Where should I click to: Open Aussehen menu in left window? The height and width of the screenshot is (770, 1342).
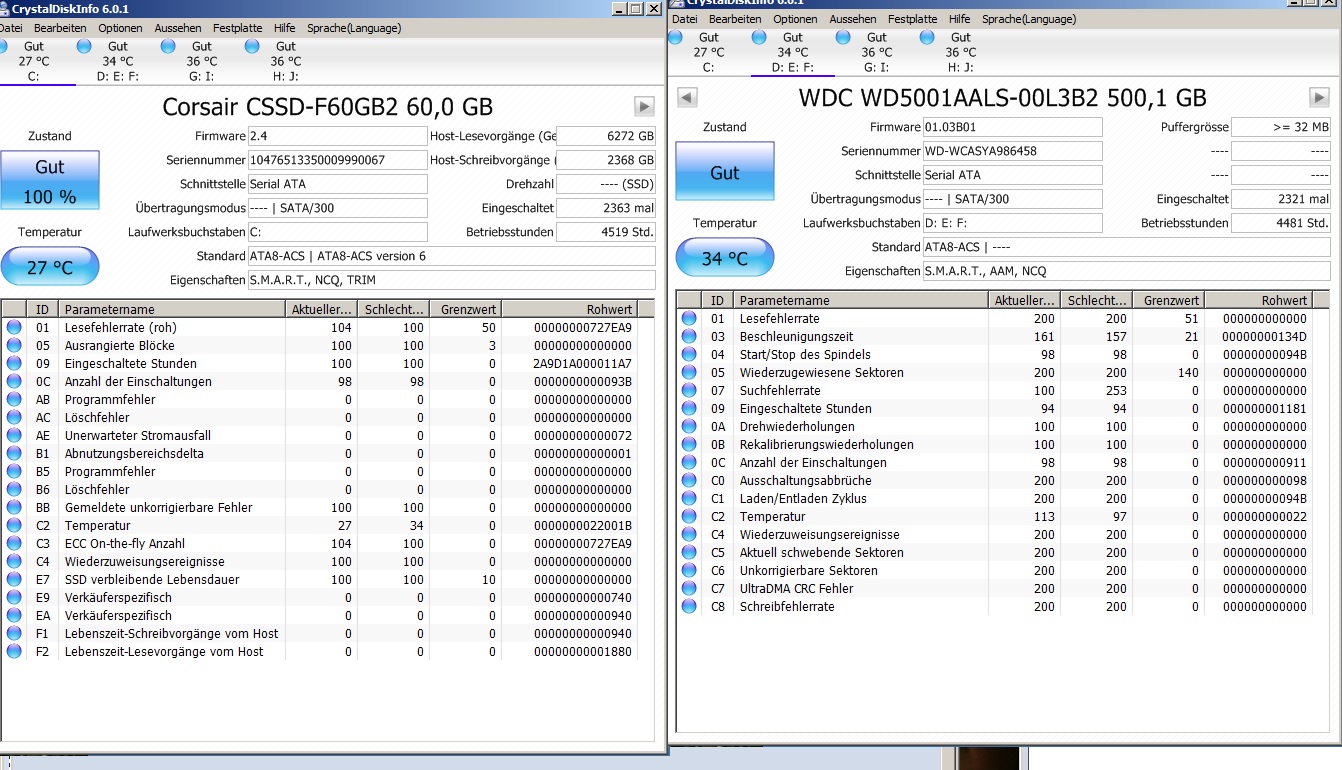point(178,28)
